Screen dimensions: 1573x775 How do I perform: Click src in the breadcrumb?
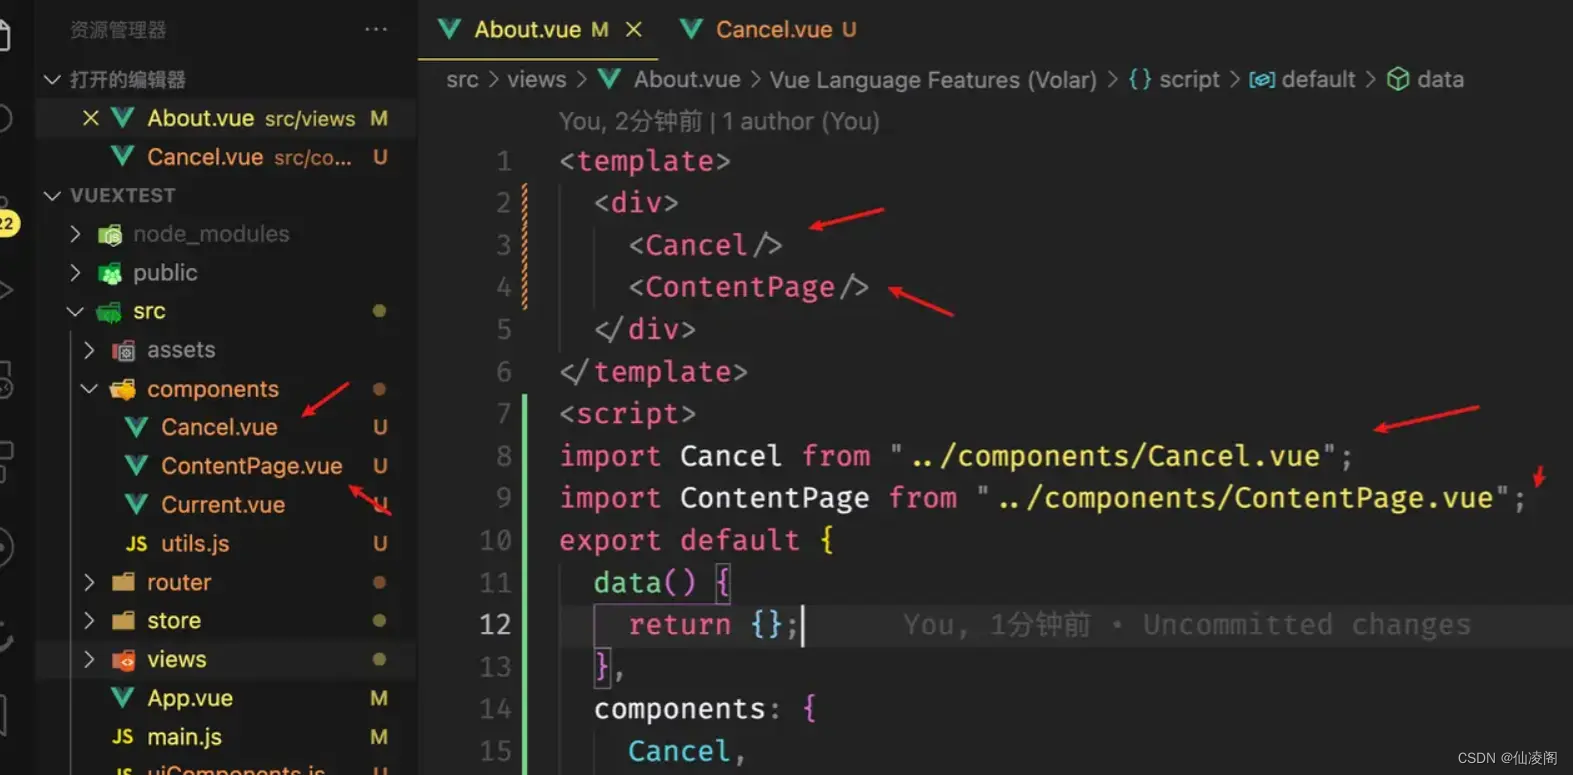(x=462, y=79)
